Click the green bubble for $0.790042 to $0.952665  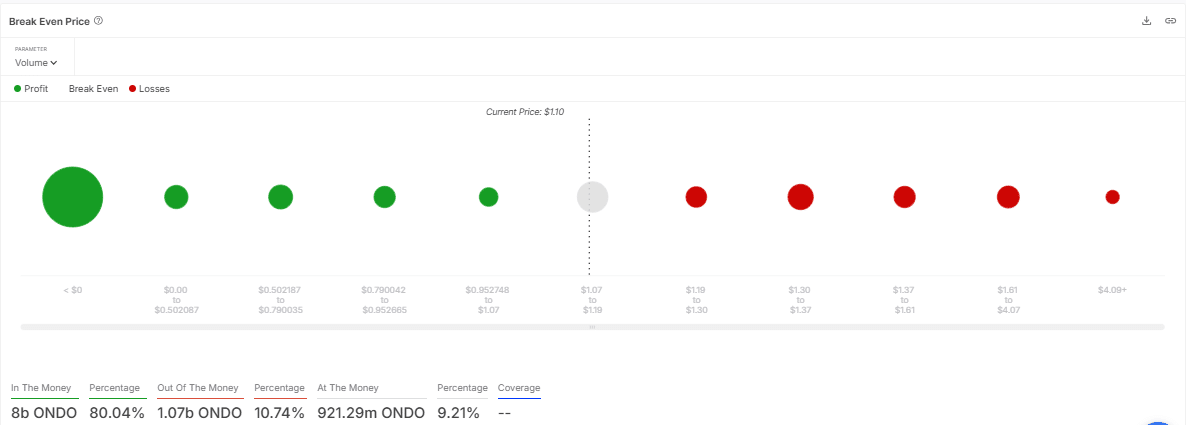384,197
